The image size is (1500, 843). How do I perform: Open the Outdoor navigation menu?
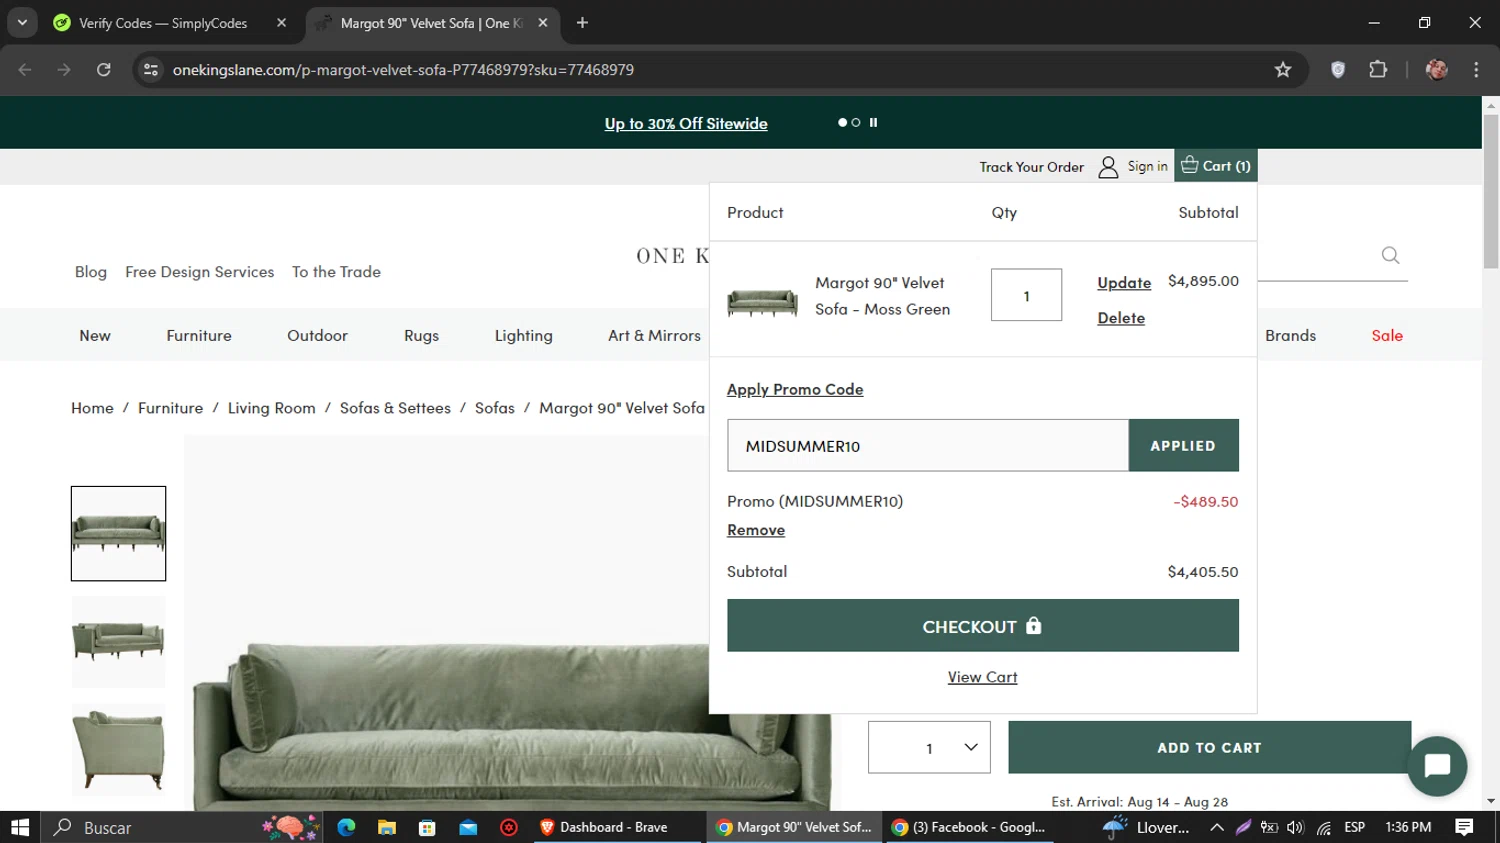(317, 336)
